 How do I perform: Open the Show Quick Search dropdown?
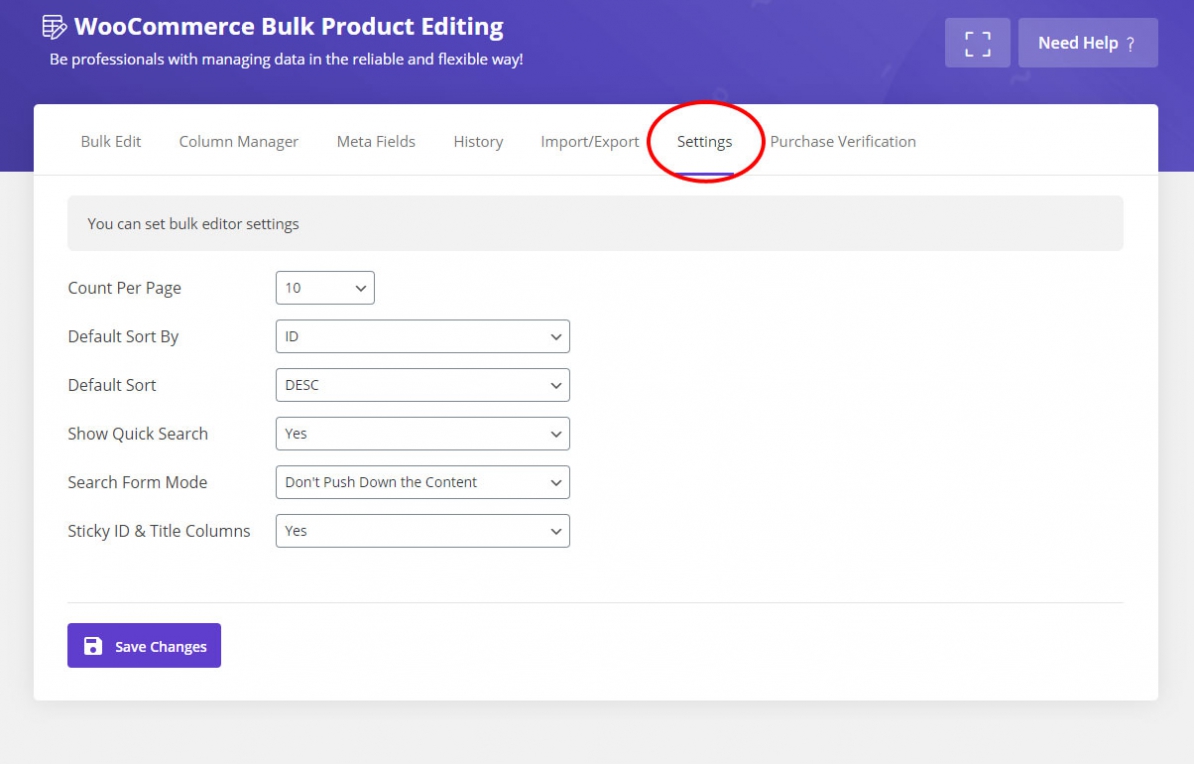422,433
